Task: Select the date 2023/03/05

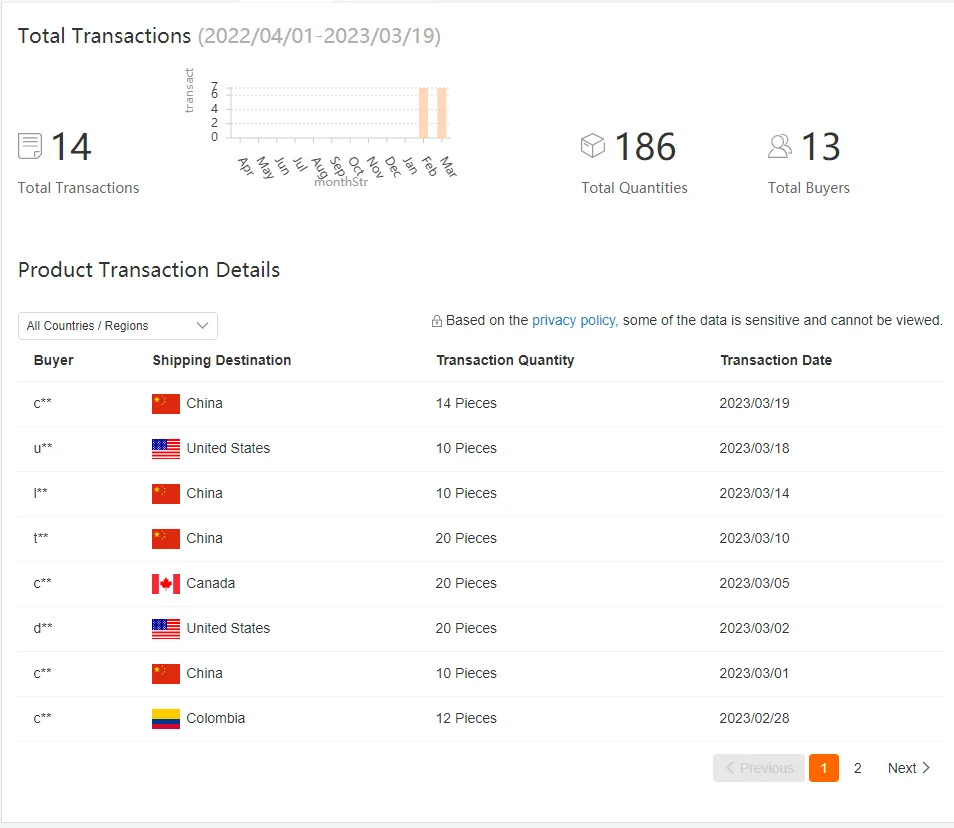Action: (754, 583)
